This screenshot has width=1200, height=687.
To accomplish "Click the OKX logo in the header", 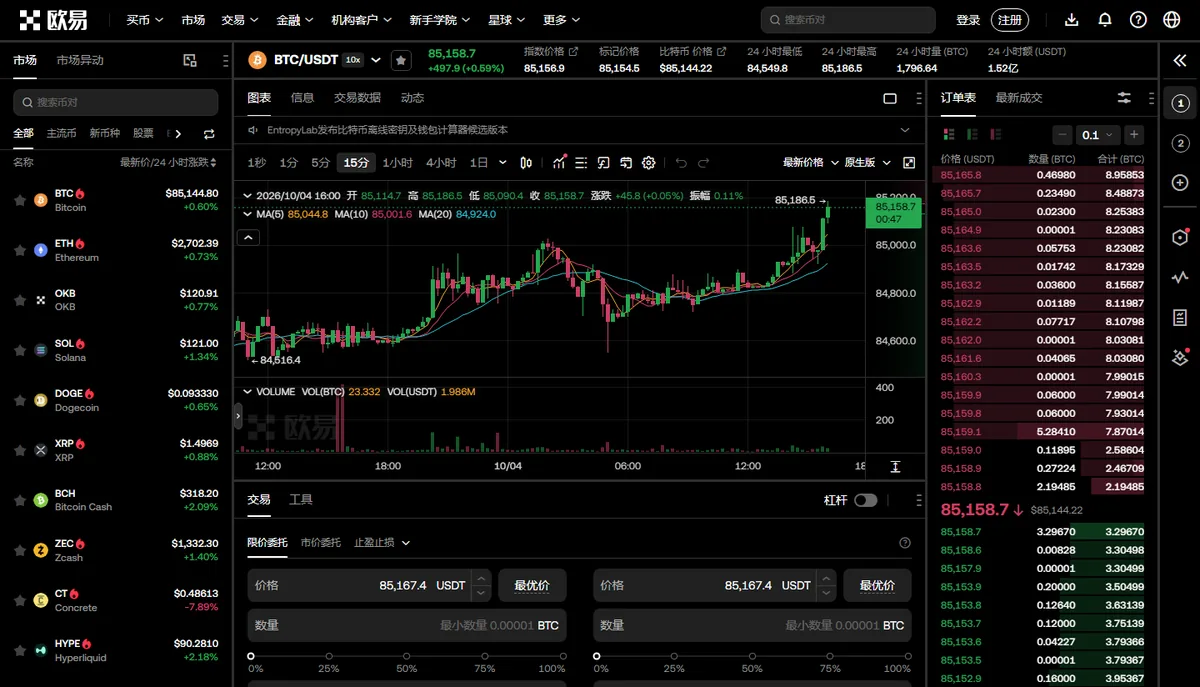I will (x=53, y=20).
